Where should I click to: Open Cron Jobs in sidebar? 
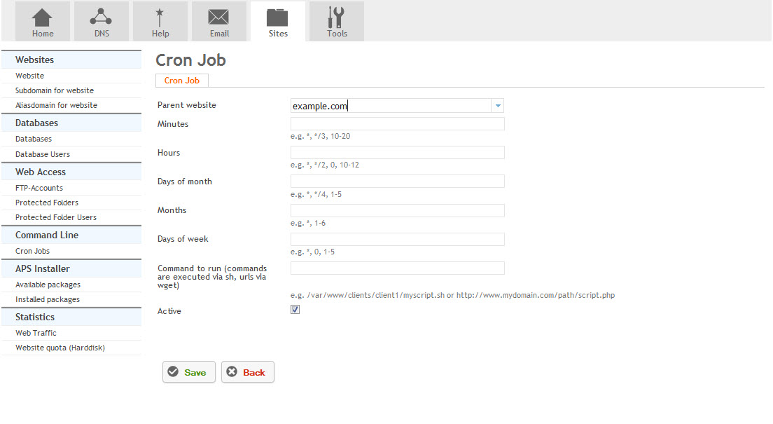pyautogui.click(x=33, y=251)
